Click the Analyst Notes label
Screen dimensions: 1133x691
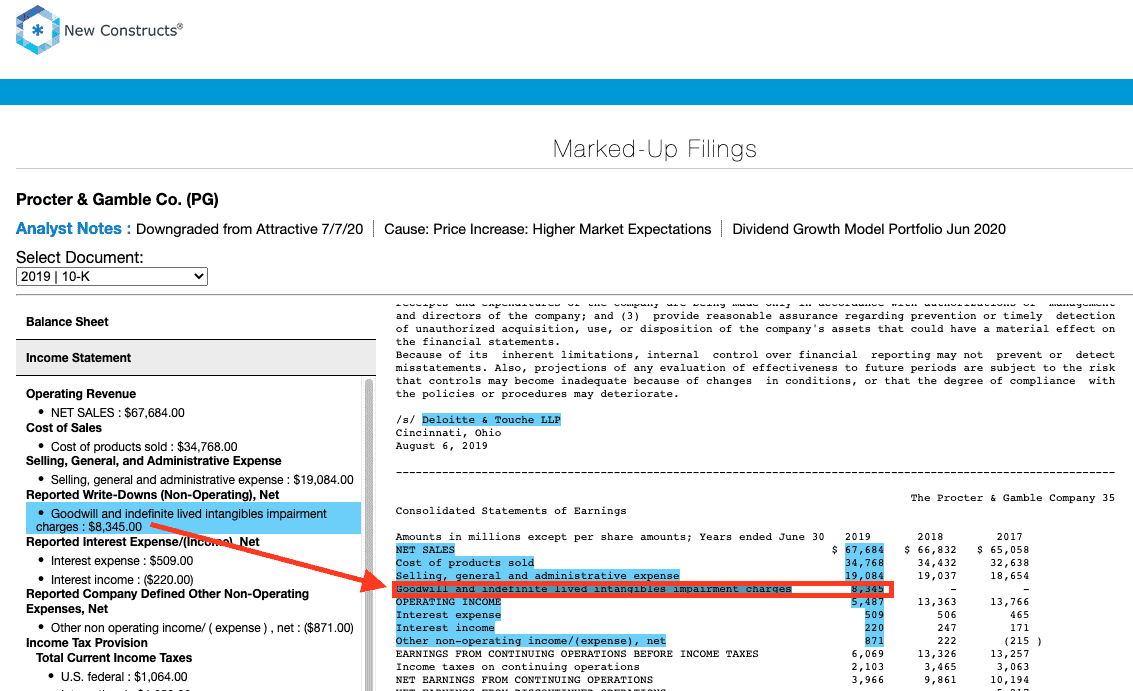point(73,228)
